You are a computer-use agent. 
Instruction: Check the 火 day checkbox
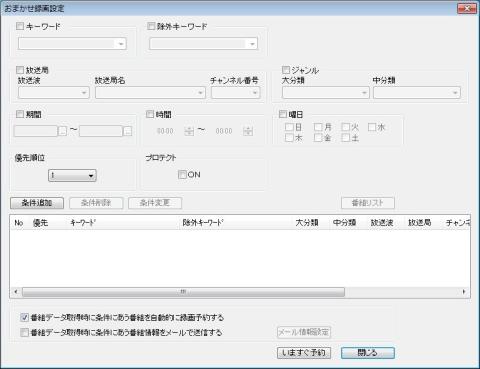(x=346, y=127)
